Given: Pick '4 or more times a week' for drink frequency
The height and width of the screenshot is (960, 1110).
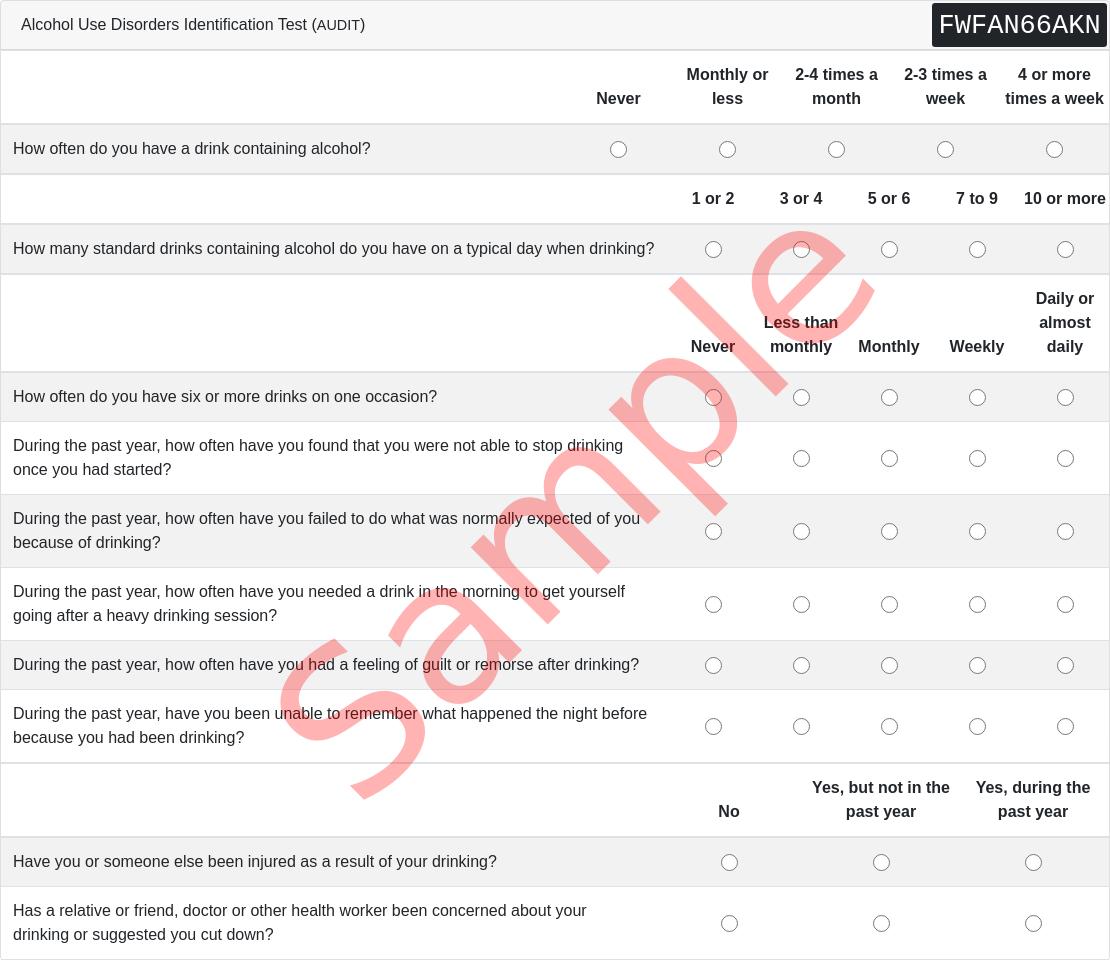Looking at the screenshot, I should (x=1054, y=149).
